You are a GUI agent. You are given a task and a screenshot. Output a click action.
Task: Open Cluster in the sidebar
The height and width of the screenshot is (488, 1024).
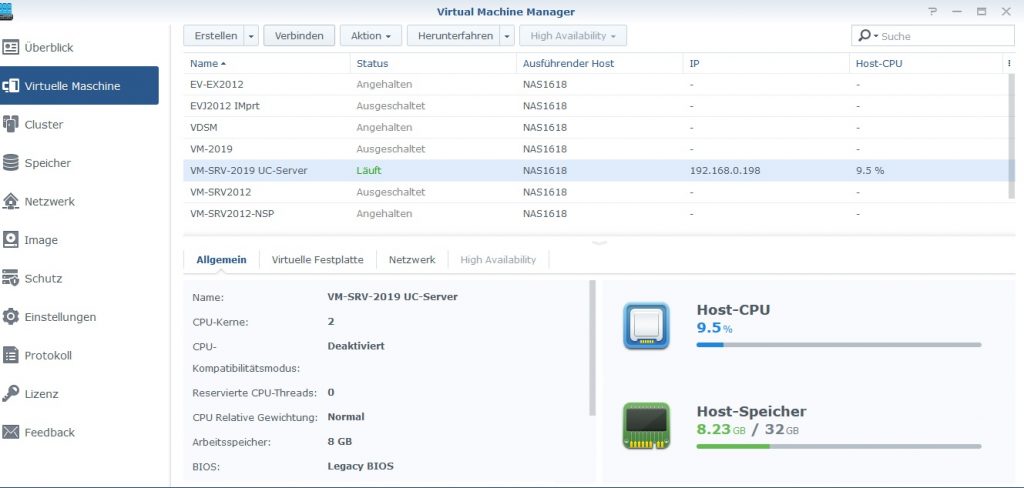(x=79, y=124)
